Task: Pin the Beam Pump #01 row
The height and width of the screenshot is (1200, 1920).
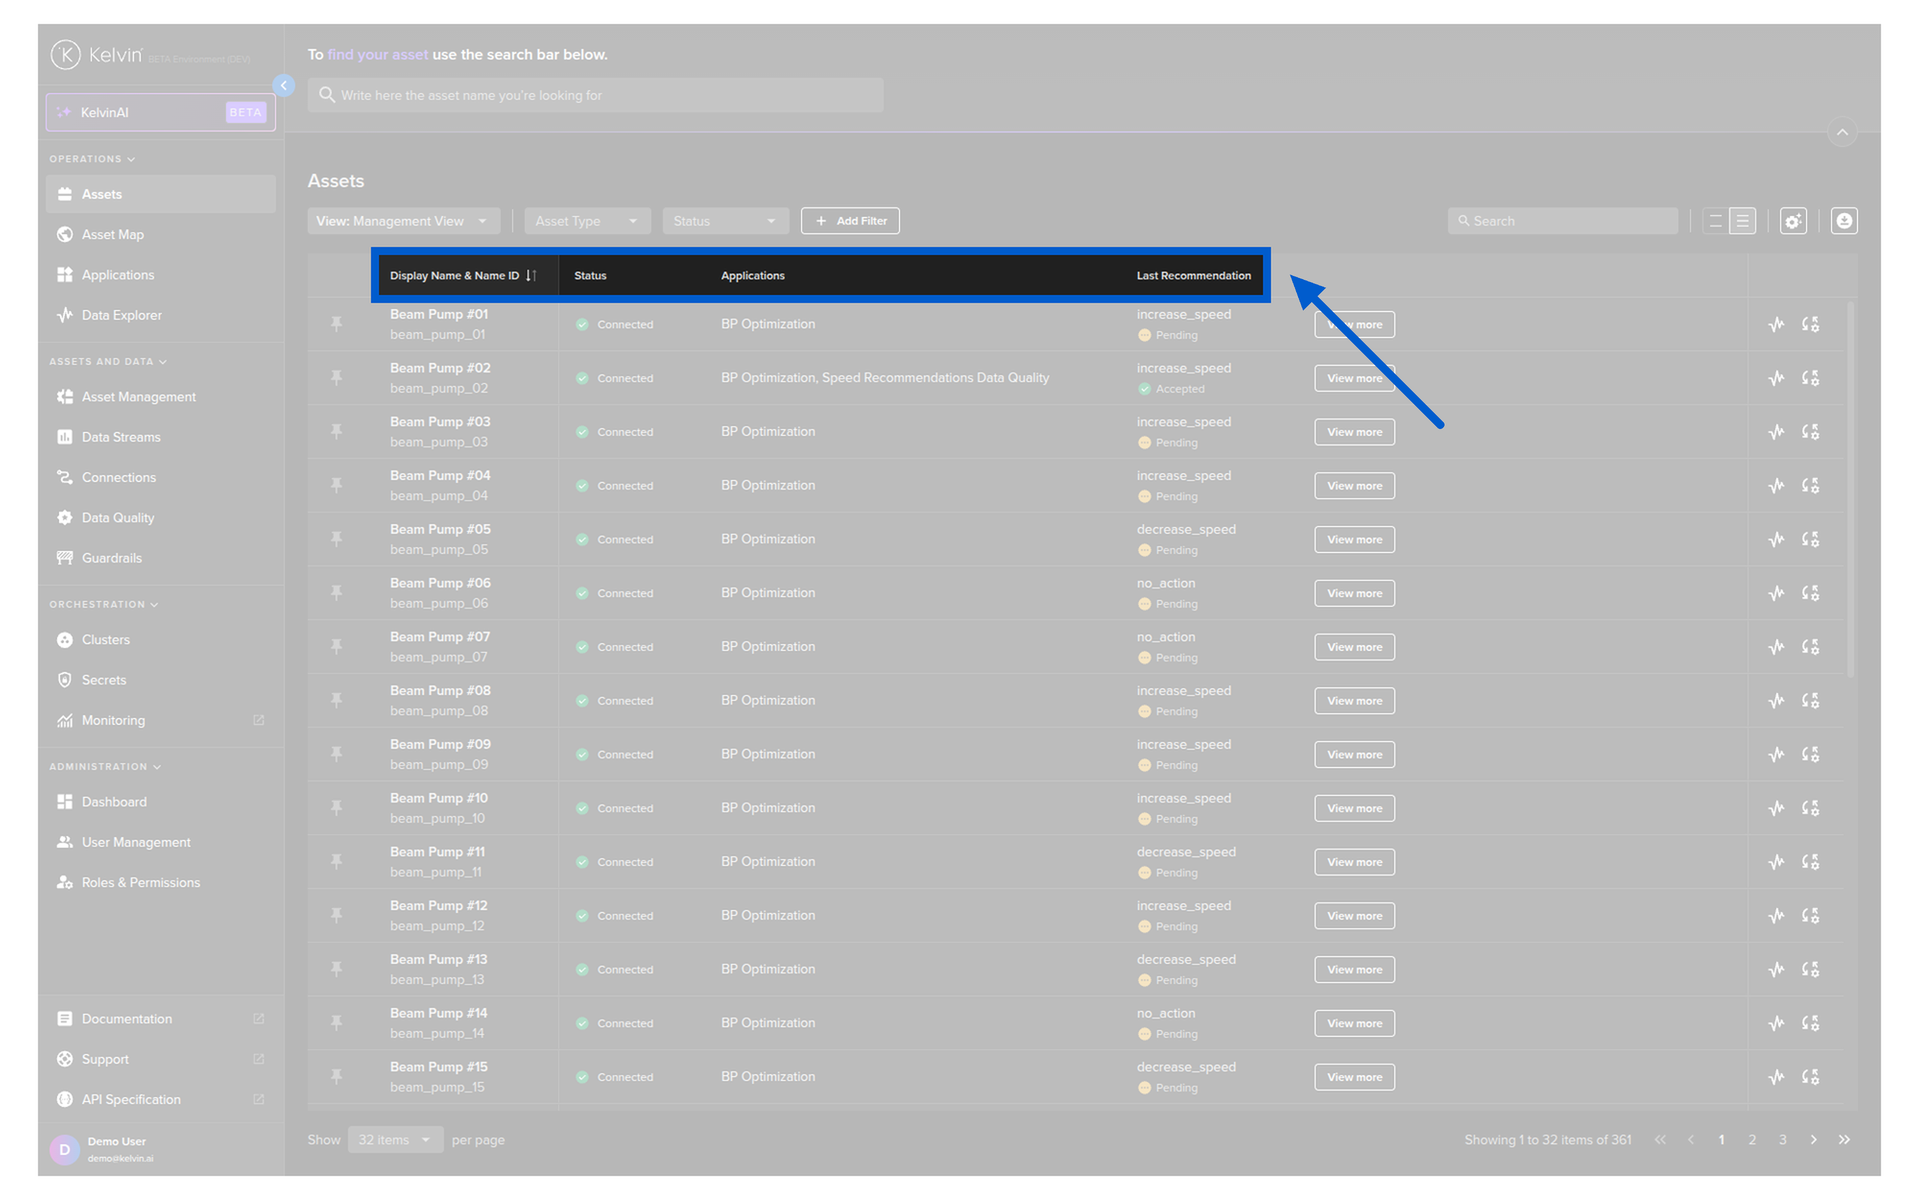Action: [x=336, y=324]
